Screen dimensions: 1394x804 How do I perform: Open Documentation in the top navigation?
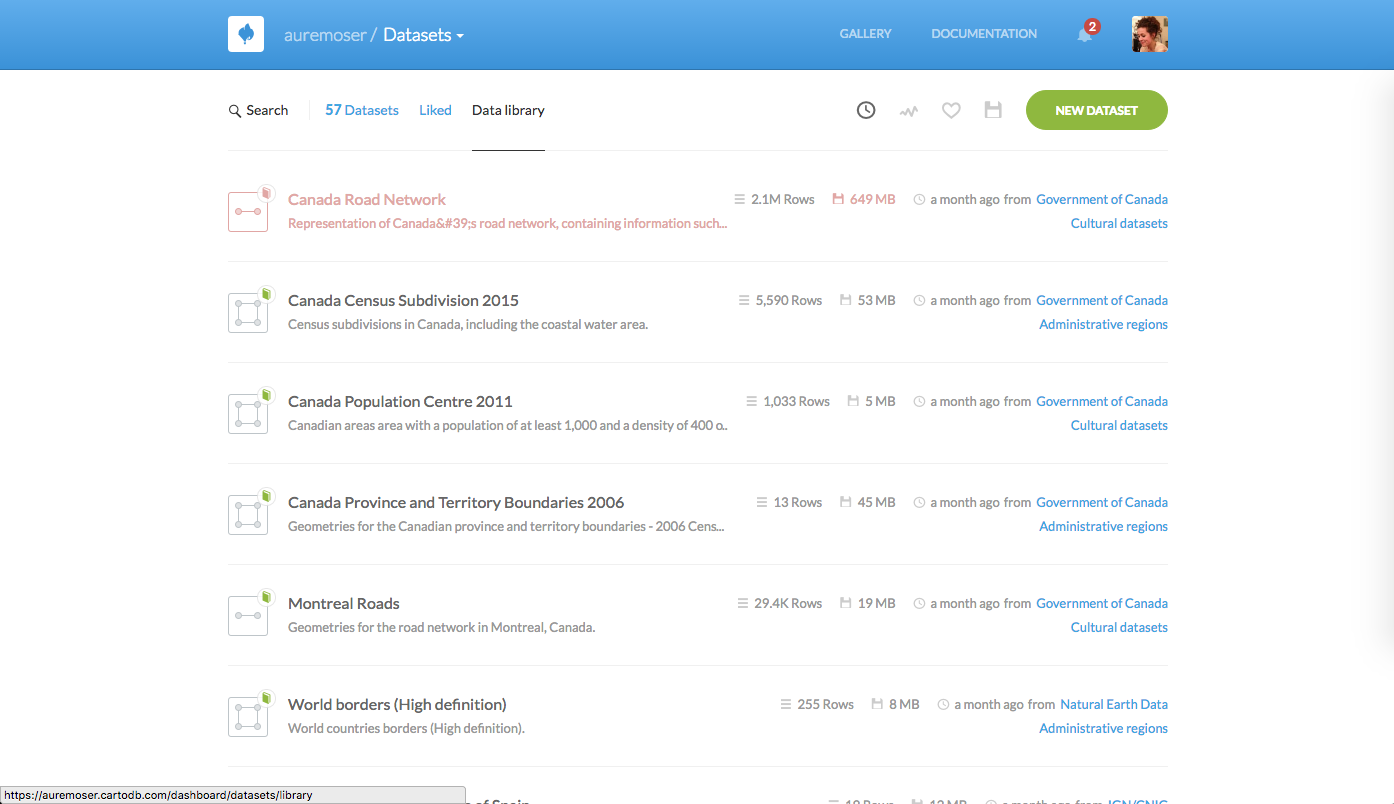pos(984,34)
